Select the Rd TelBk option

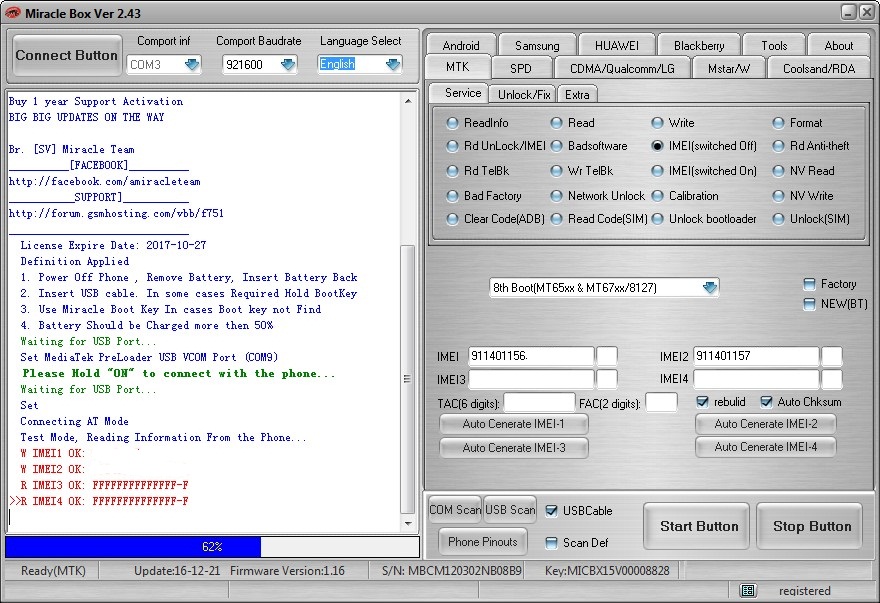coord(452,171)
